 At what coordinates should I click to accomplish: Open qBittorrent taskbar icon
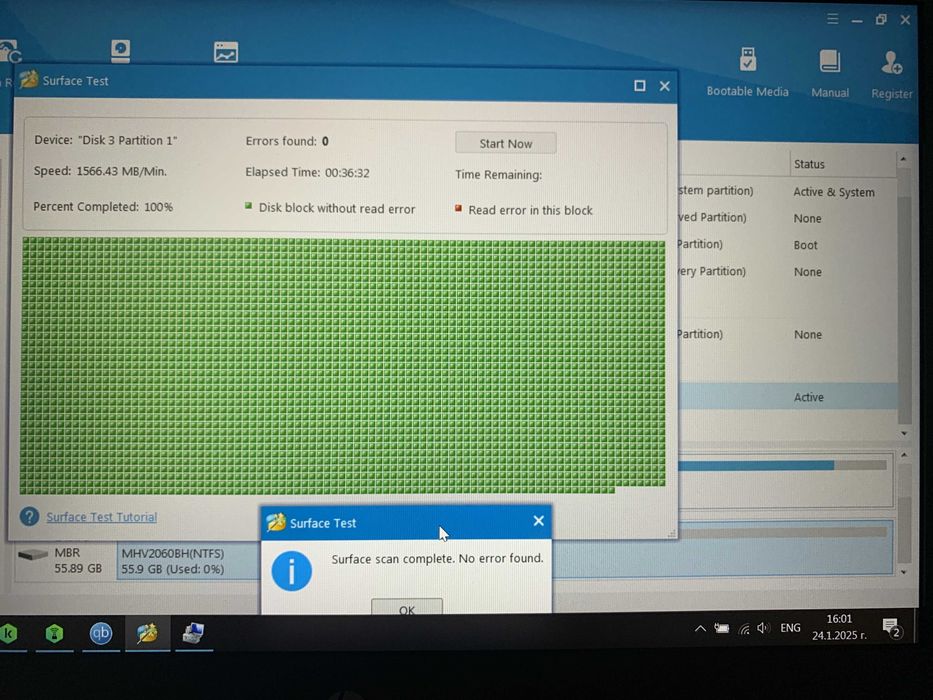tap(101, 633)
